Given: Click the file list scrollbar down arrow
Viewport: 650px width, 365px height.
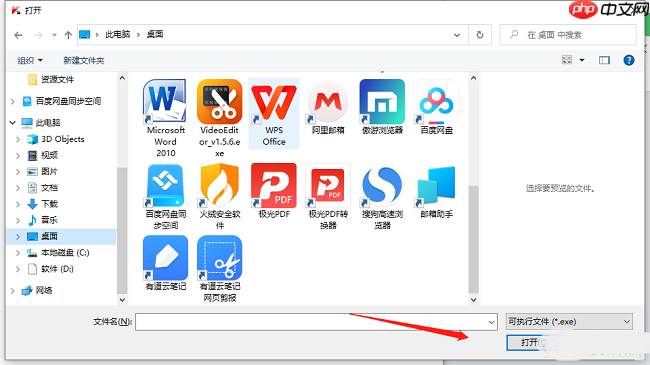Looking at the screenshot, I should pos(473,299).
